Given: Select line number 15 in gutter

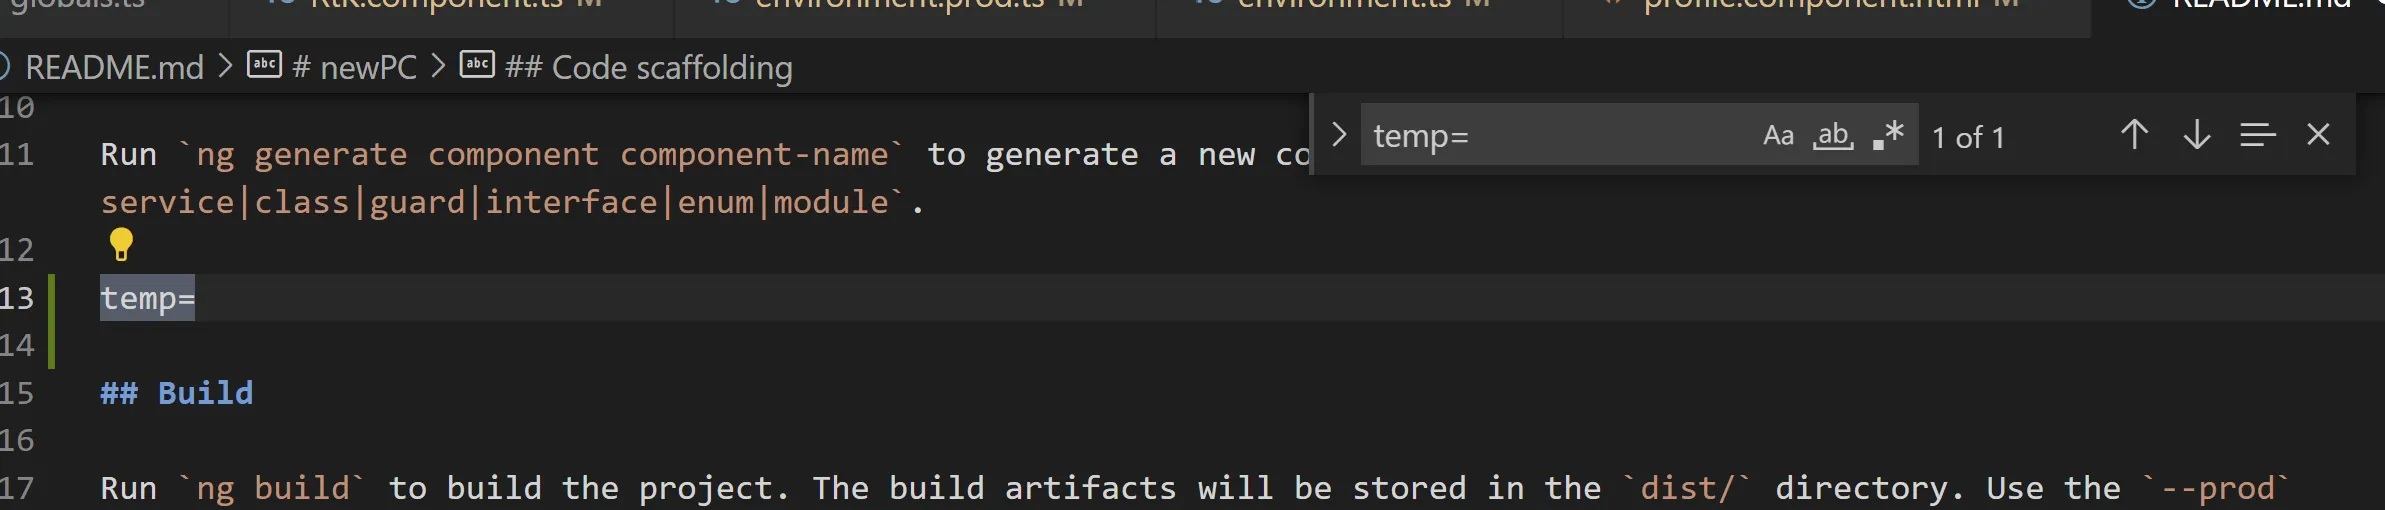Looking at the screenshot, I should [17, 393].
